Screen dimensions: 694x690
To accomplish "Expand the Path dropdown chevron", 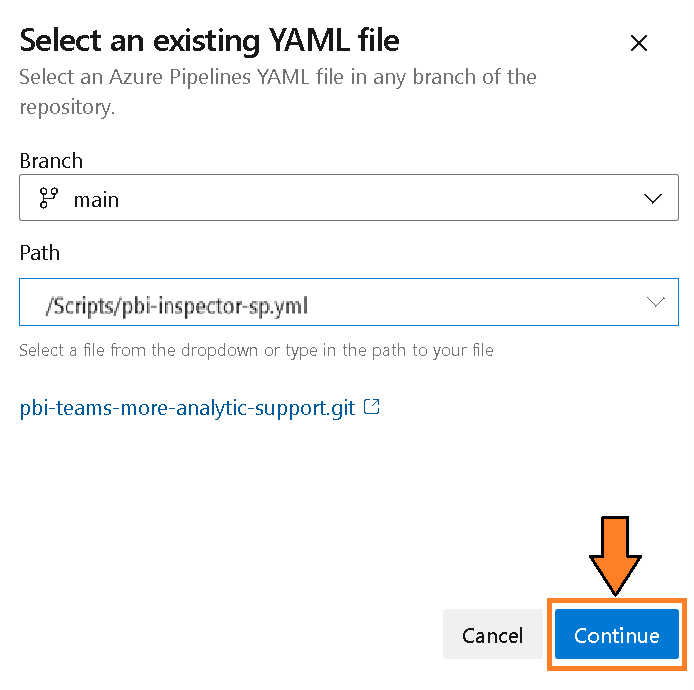I will click(656, 302).
